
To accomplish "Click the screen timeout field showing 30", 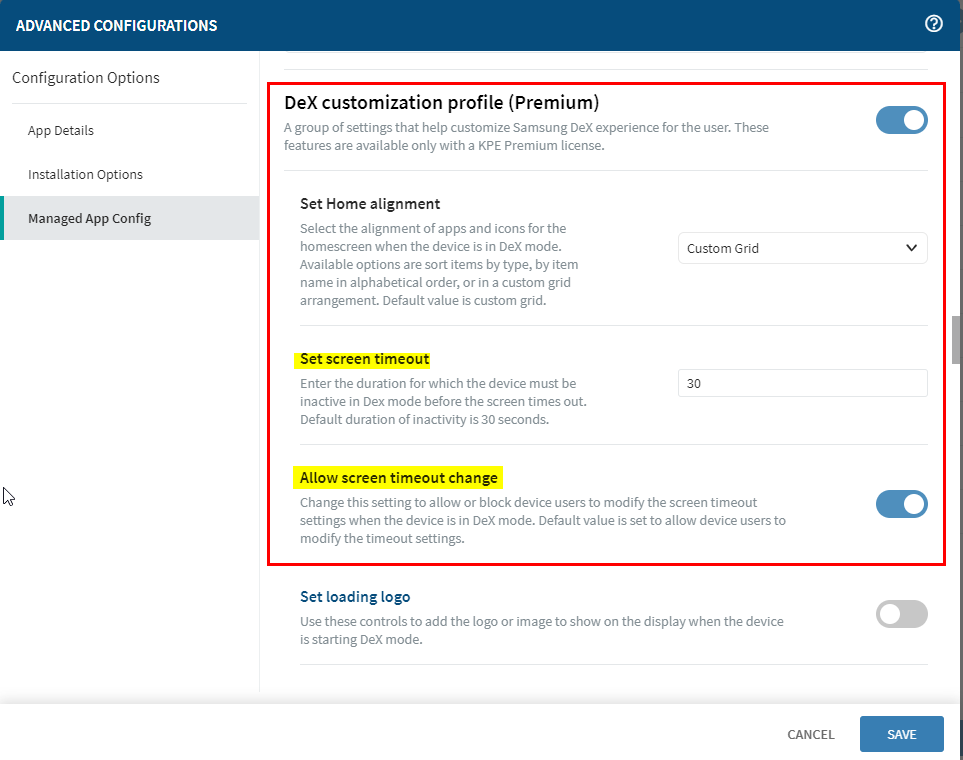I will (x=802, y=383).
